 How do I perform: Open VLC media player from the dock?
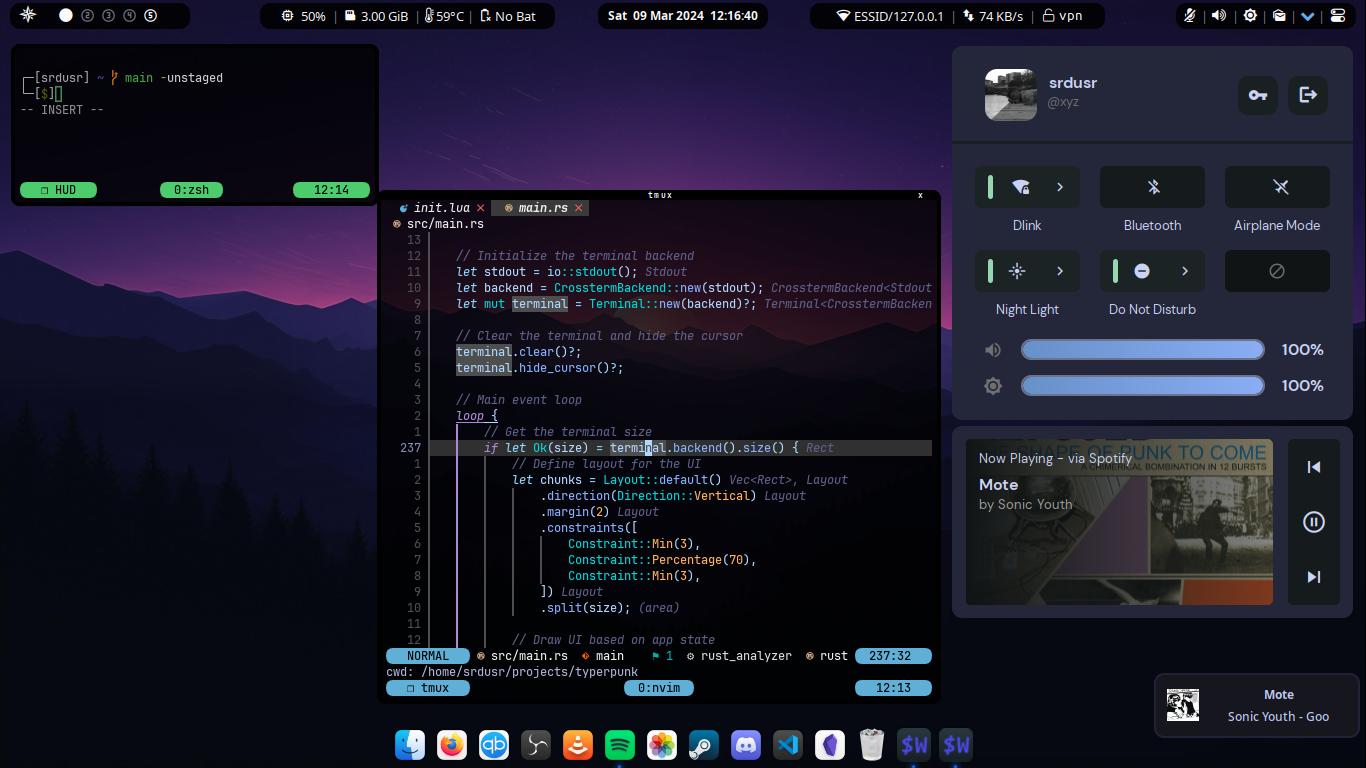(x=578, y=745)
